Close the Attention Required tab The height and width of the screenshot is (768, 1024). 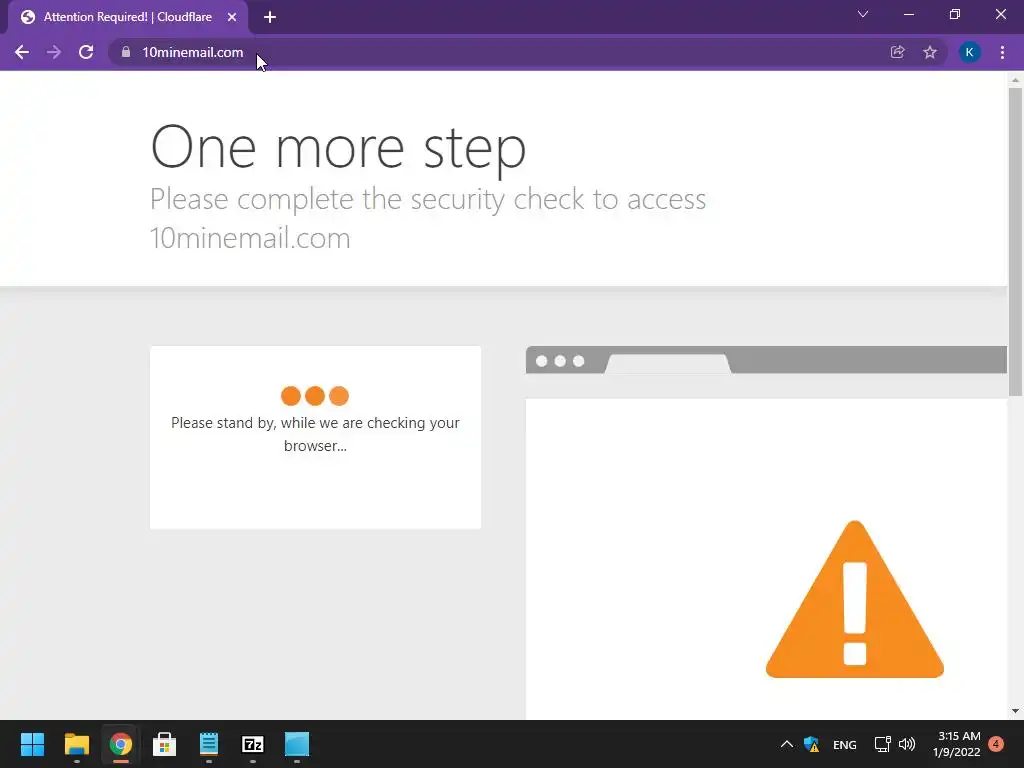pyautogui.click(x=232, y=17)
